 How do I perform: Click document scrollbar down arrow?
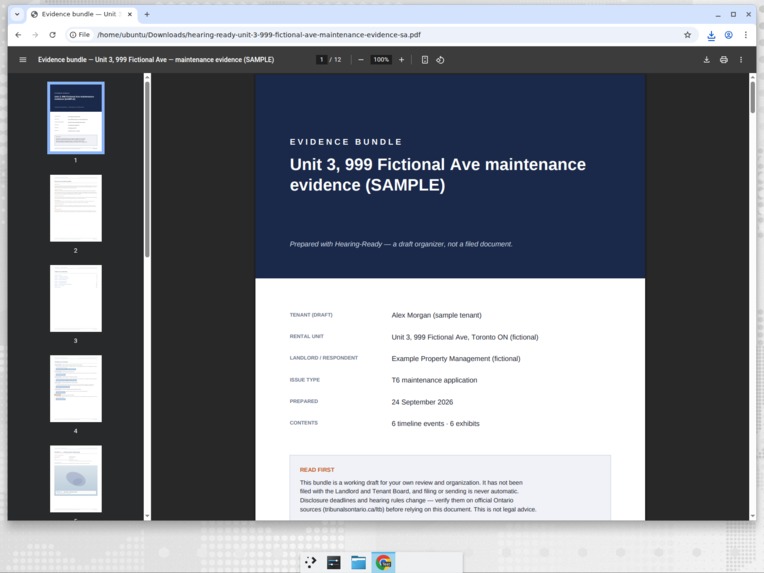[x=752, y=516]
